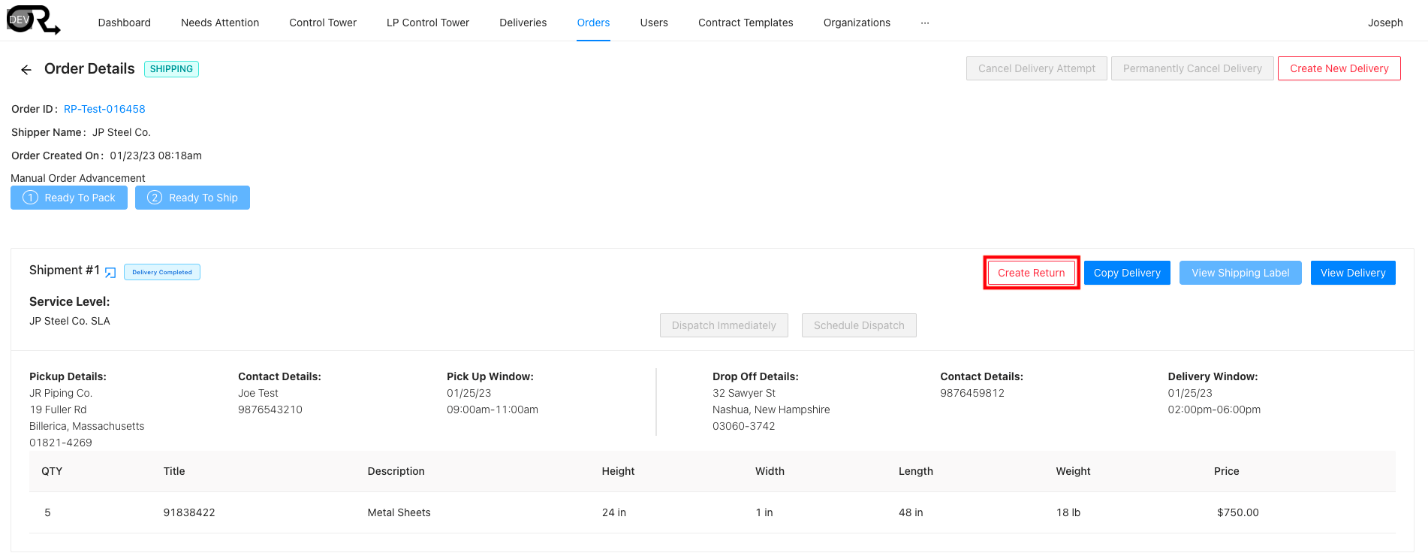The width and height of the screenshot is (1428, 556).
Task: Open the Joseph user menu
Action: point(1385,22)
